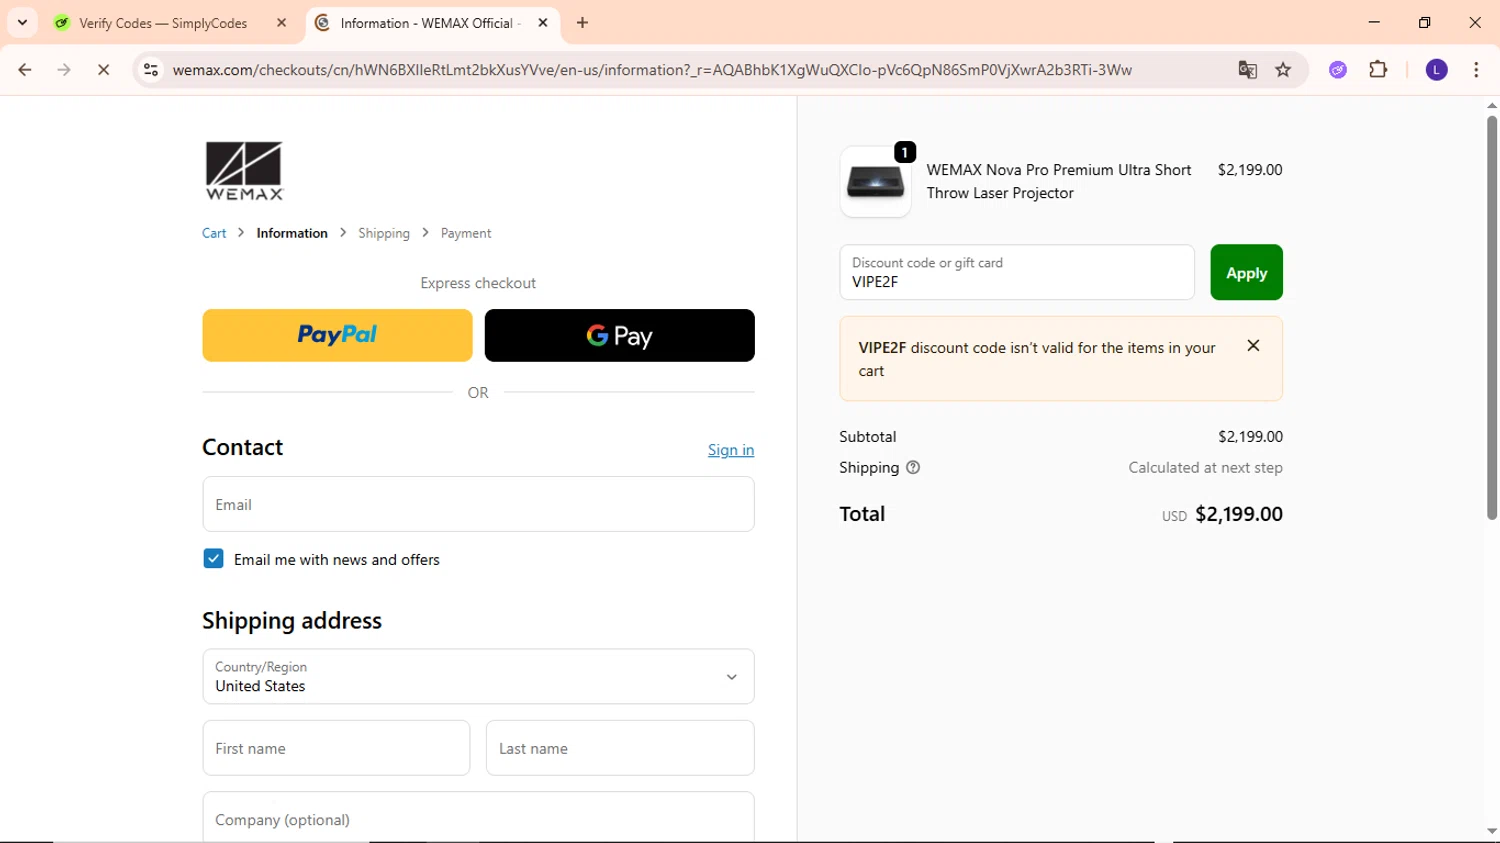The image size is (1500, 843).
Task: Switch to Verify Codes SimplyCodes tab
Action: tap(165, 23)
